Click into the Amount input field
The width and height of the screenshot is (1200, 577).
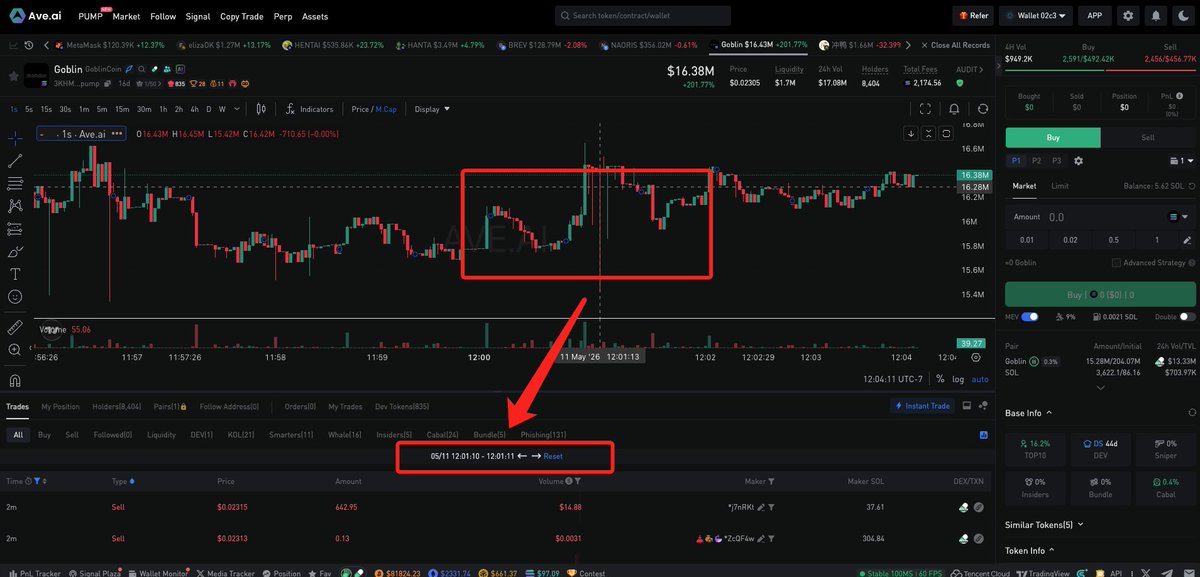tap(1100, 217)
